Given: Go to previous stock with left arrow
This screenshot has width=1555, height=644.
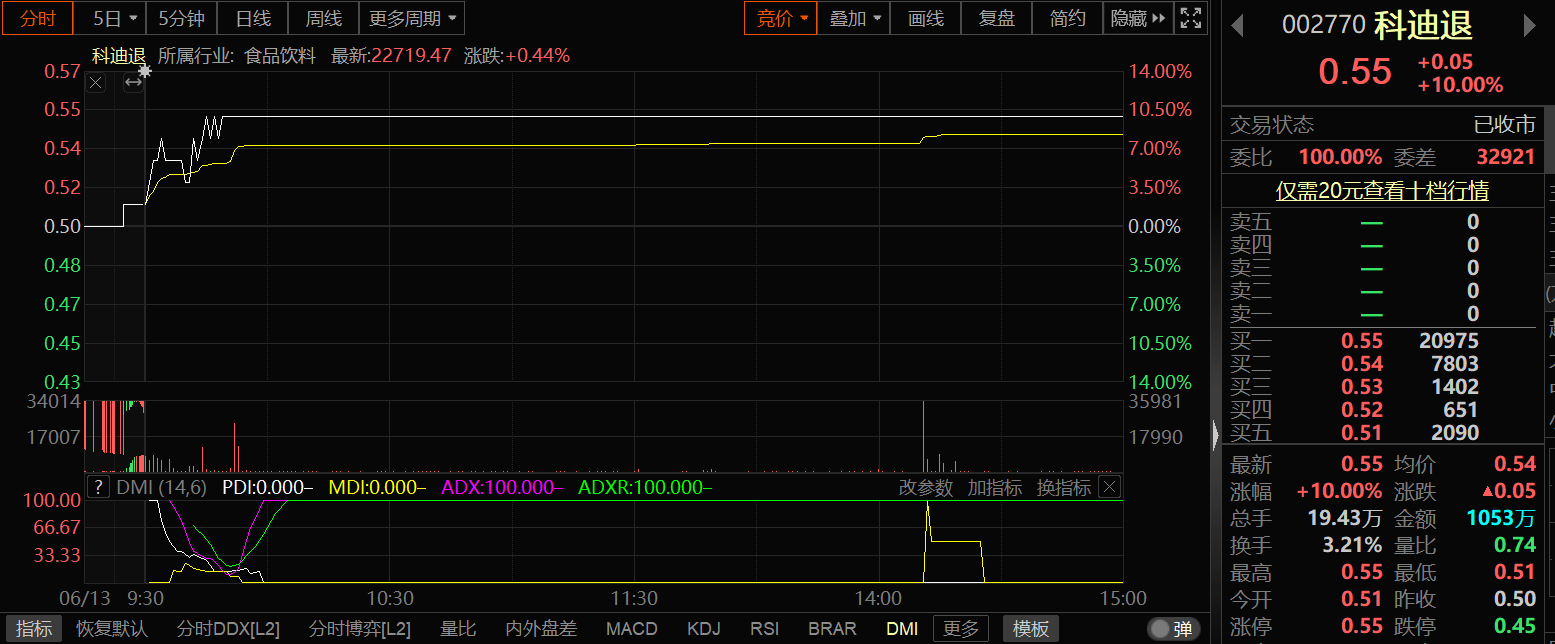Looking at the screenshot, I should pos(1236,26).
